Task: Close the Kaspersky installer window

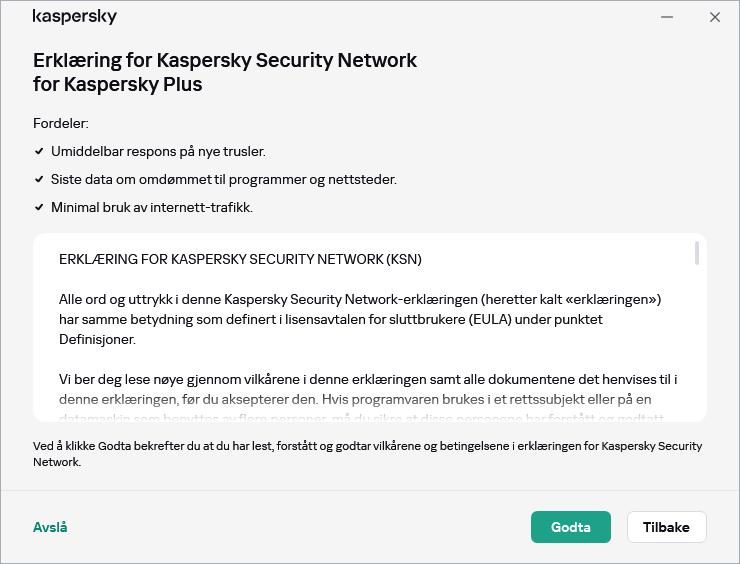Action: [714, 17]
